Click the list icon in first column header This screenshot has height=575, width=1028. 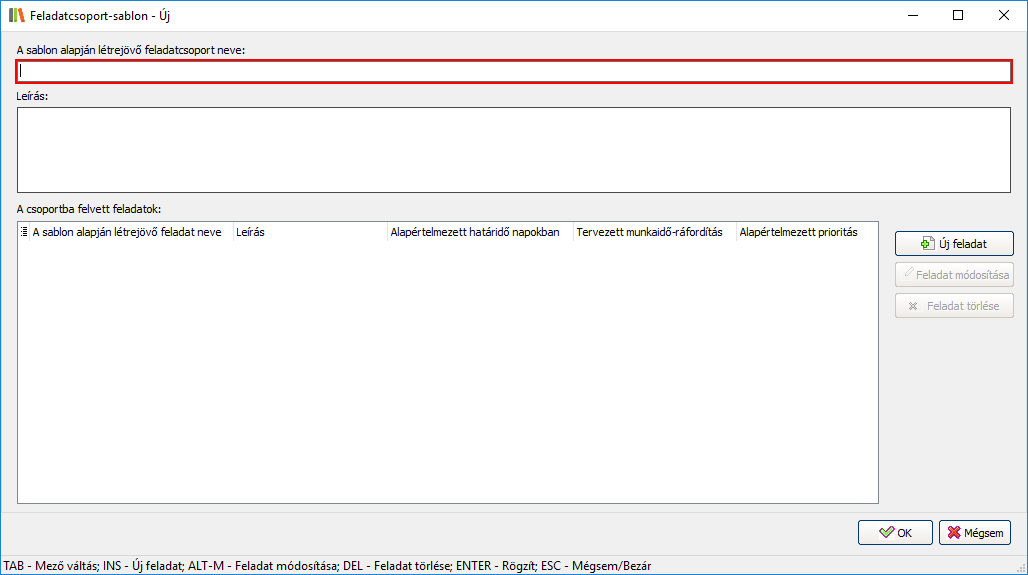point(24,232)
